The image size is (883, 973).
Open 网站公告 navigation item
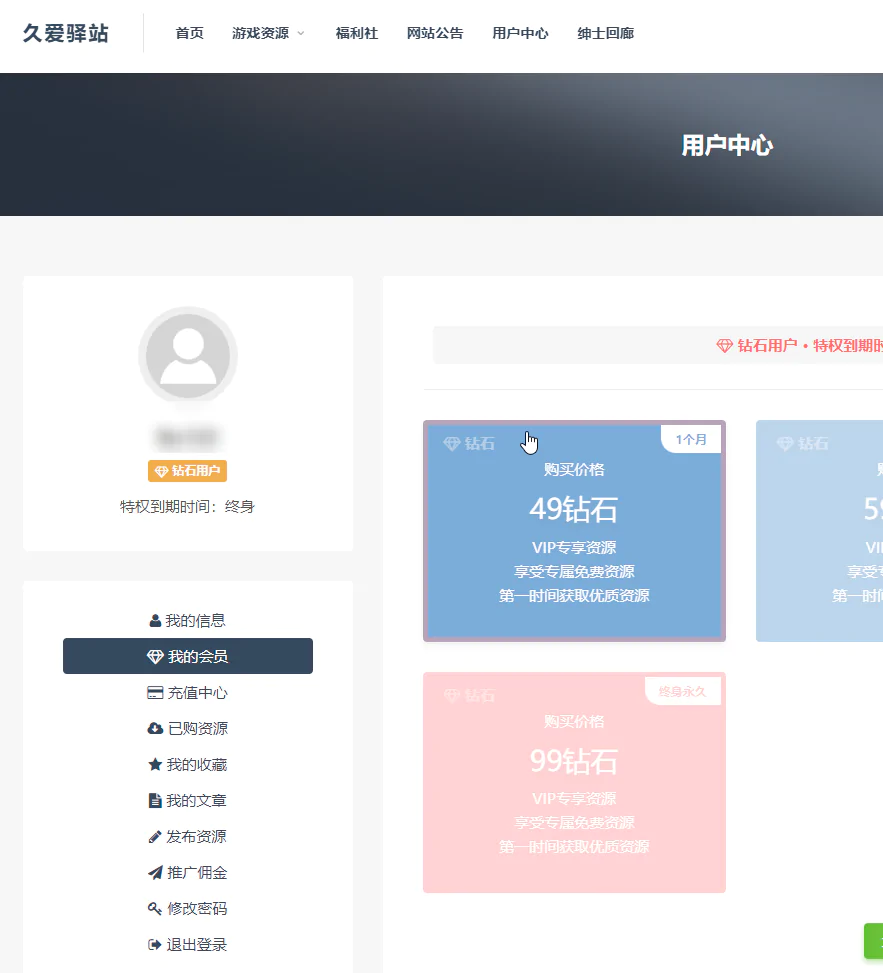click(435, 34)
